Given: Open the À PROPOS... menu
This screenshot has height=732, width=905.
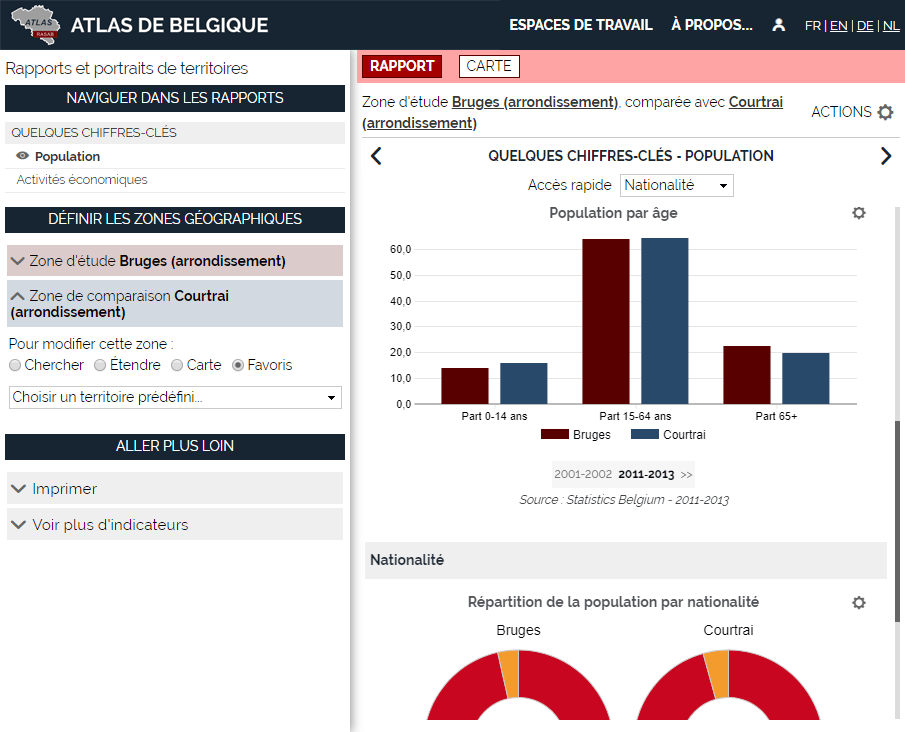Looking at the screenshot, I should pyautogui.click(x=712, y=25).
